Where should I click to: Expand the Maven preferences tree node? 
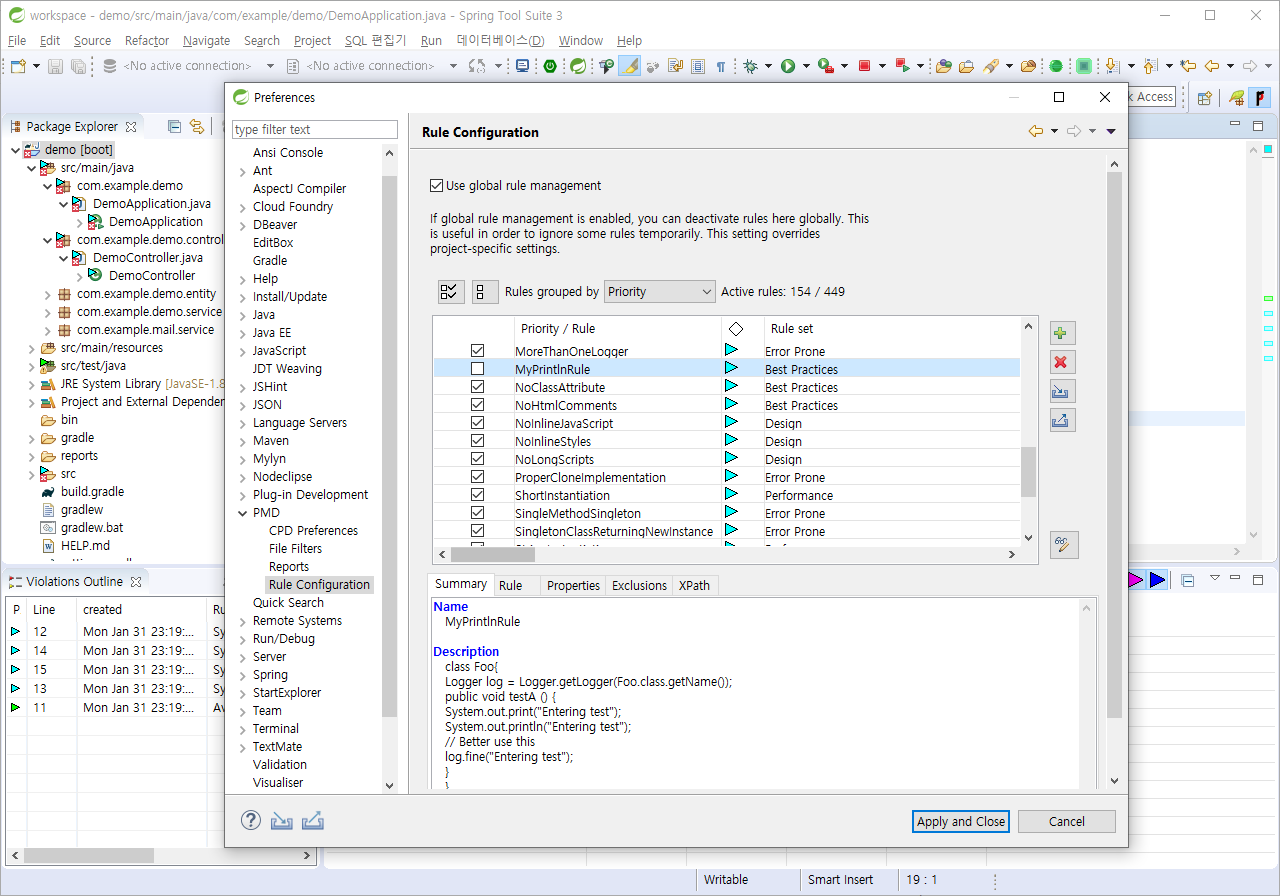[x=243, y=441]
